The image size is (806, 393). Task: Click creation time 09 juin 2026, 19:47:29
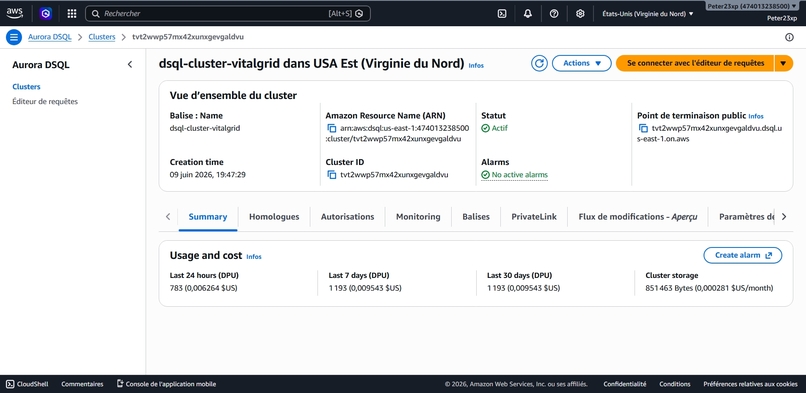(x=208, y=175)
